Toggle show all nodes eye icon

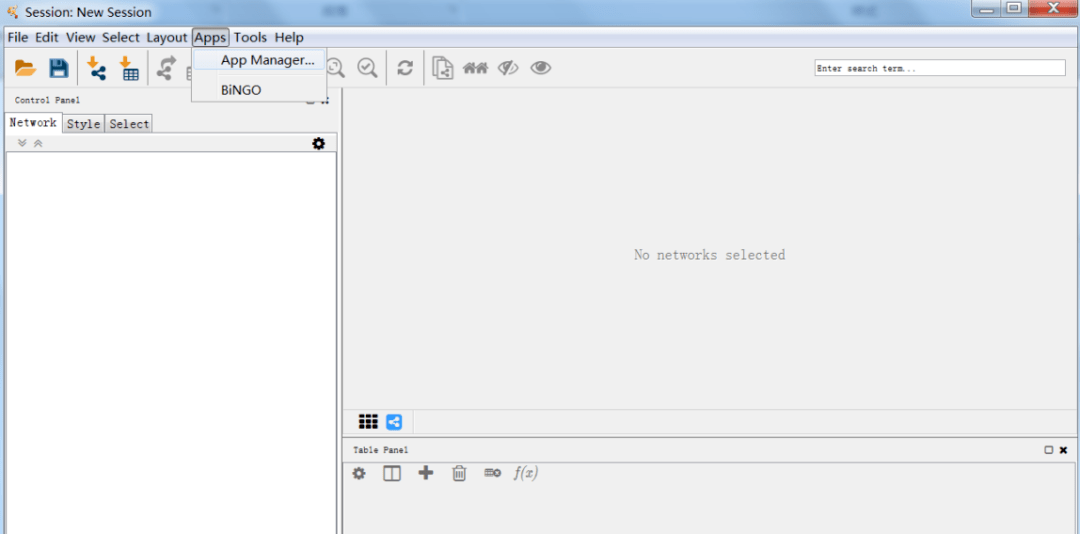(x=541, y=68)
